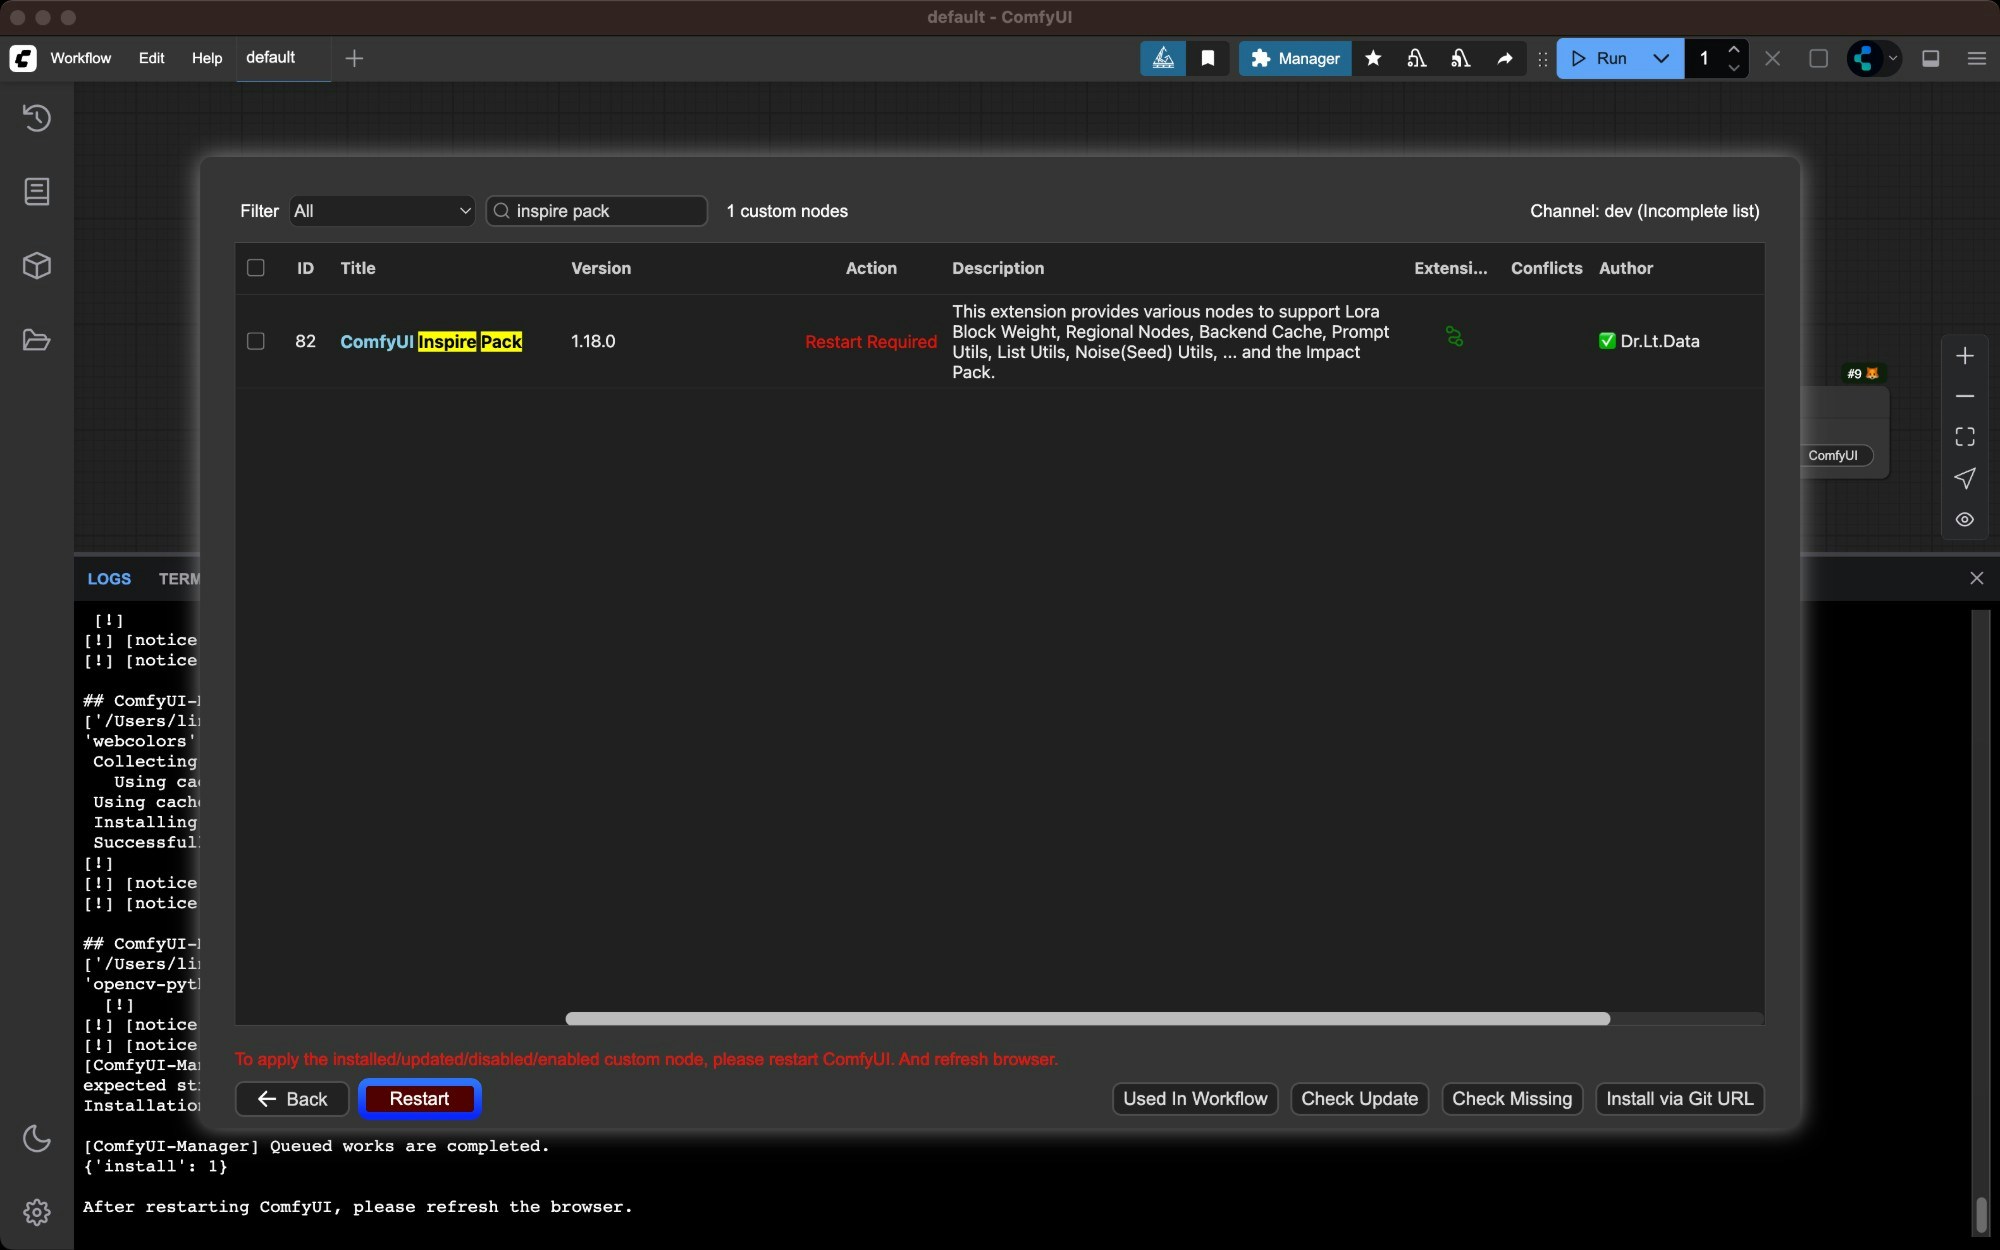Open the Filter dropdown set to All
Viewport: 2000px width, 1250px height.
tap(381, 211)
